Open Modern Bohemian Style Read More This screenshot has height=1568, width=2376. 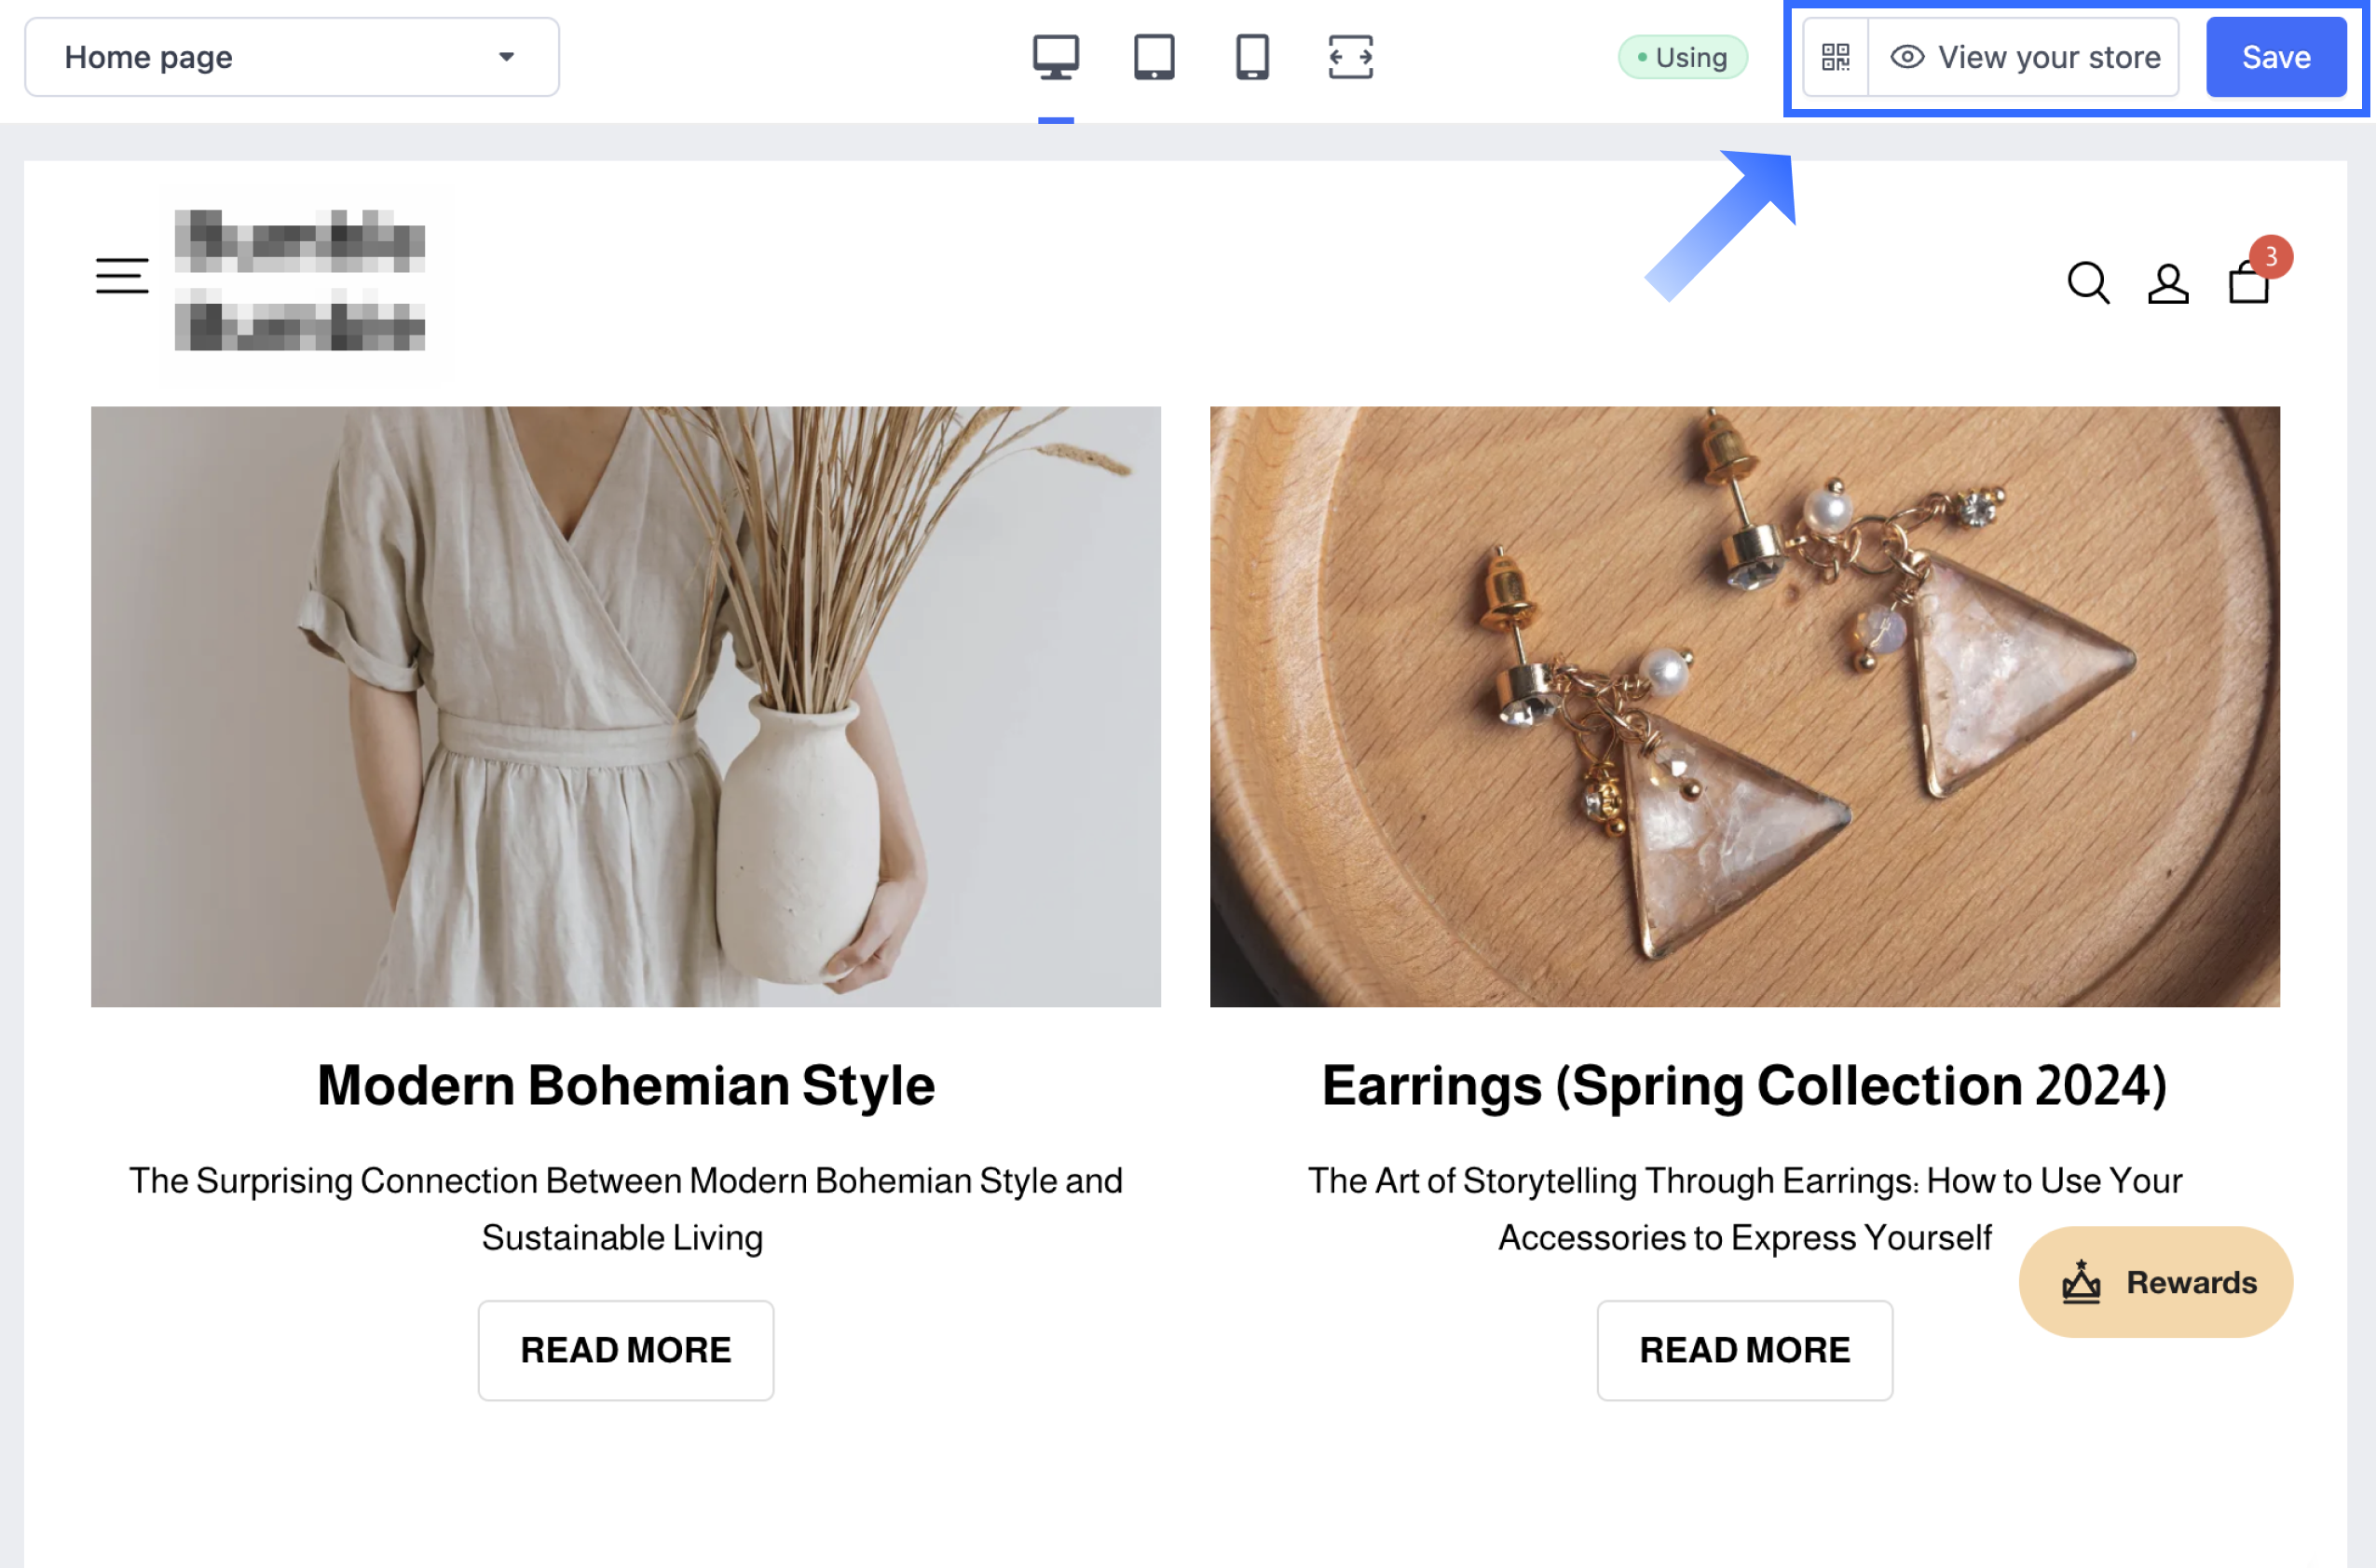(625, 1350)
